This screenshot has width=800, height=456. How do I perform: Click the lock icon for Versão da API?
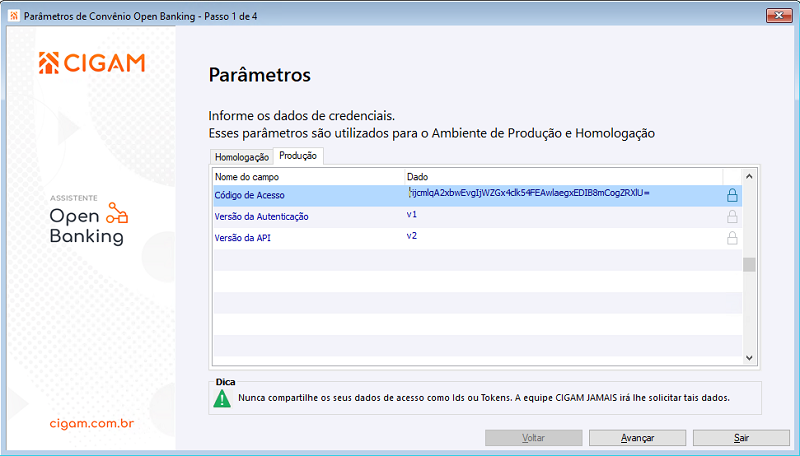(732, 238)
